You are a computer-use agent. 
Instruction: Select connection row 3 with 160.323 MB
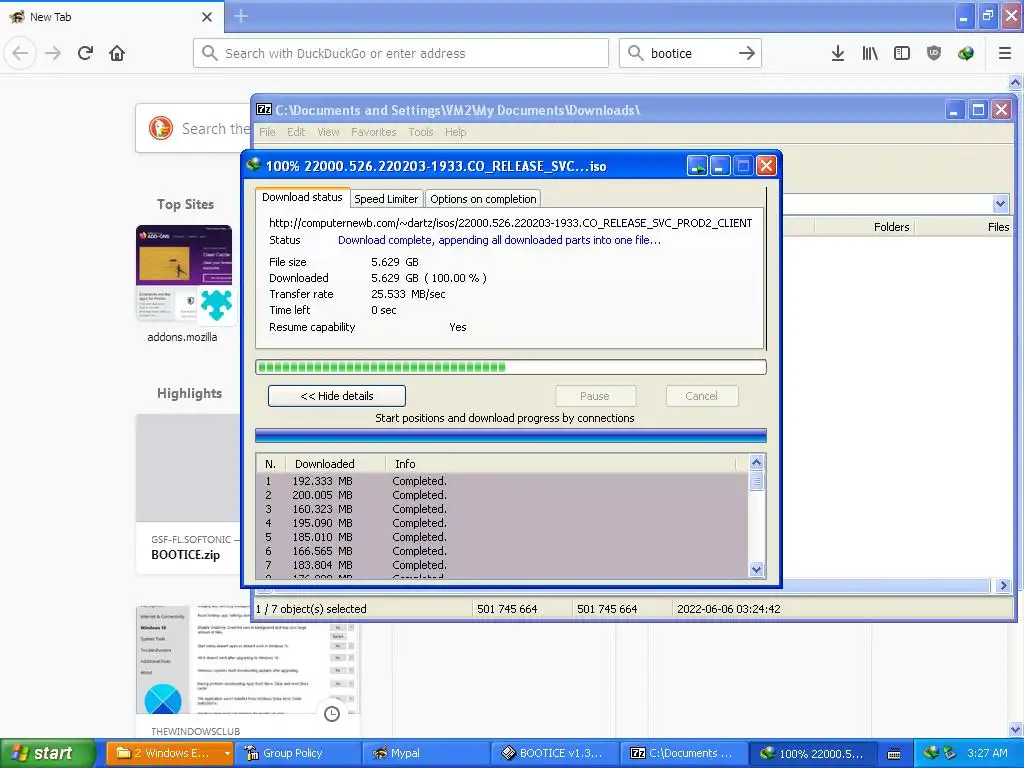[502, 509]
